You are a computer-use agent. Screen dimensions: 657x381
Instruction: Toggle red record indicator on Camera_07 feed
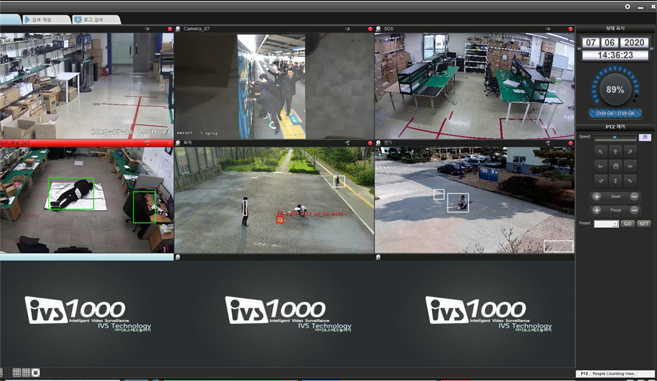click(370, 29)
